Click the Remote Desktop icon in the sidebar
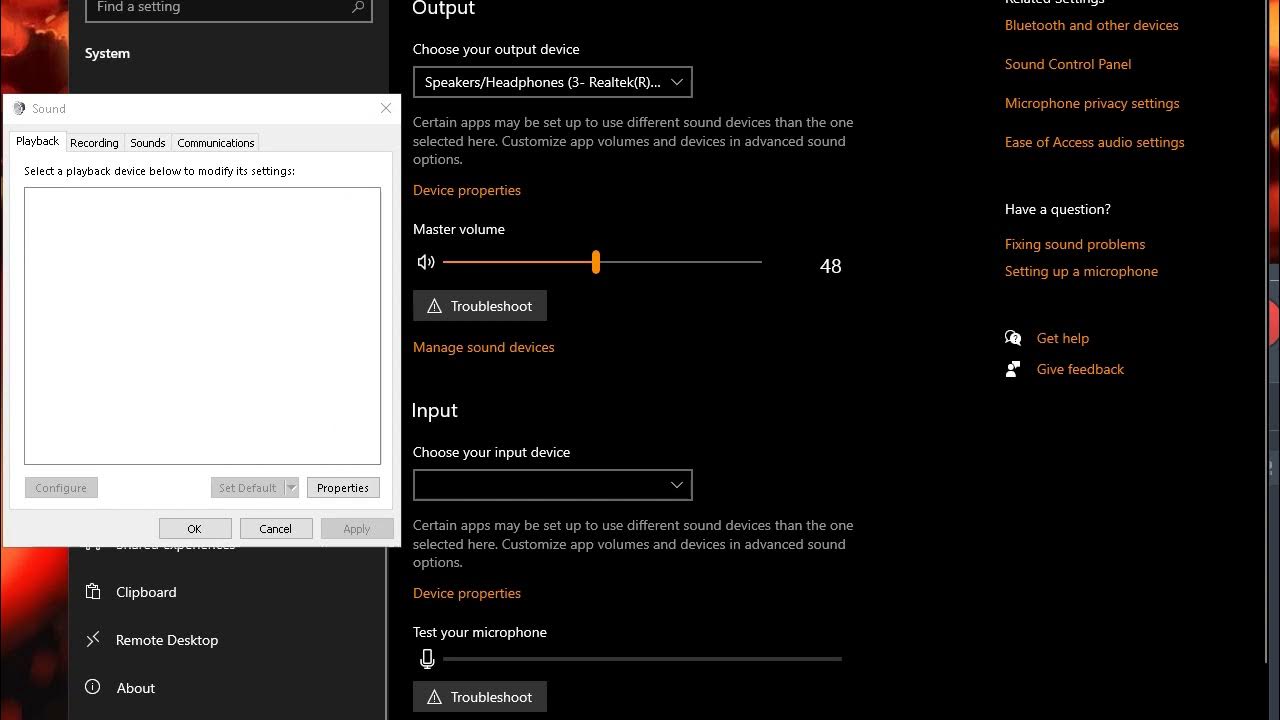The height and width of the screenshot is (720, 1280). click(93, 640)
